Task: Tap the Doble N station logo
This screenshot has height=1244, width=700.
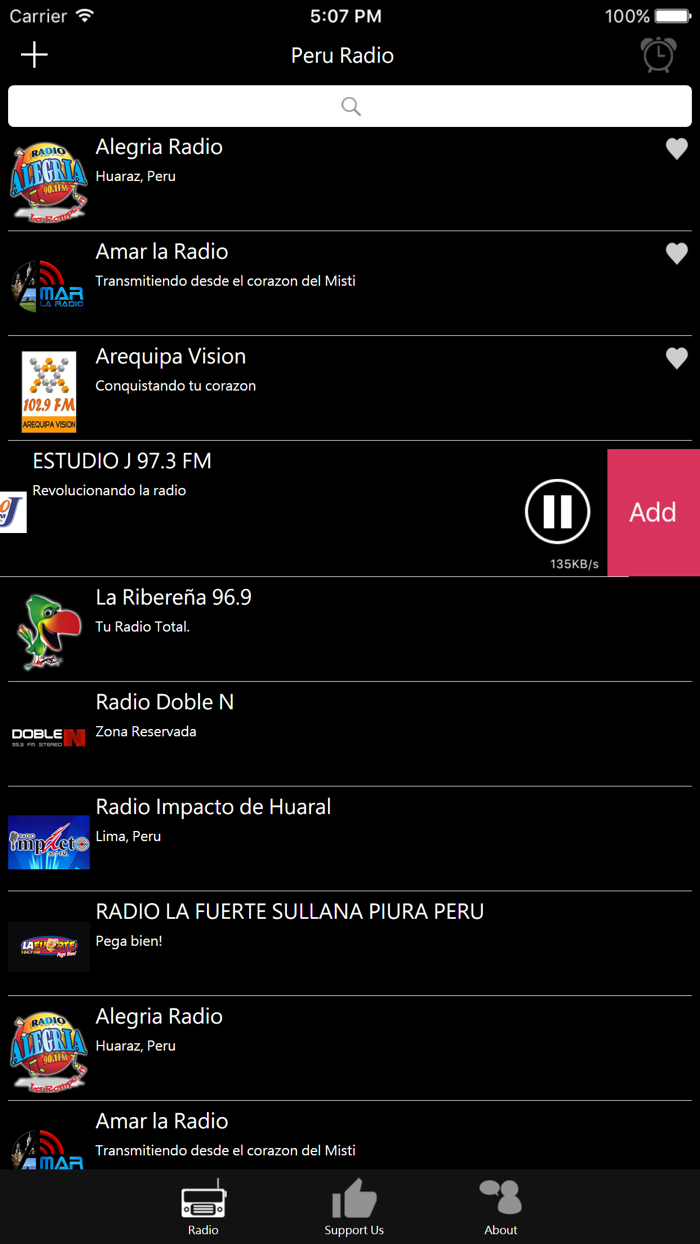Action: [x=49, y=738]
